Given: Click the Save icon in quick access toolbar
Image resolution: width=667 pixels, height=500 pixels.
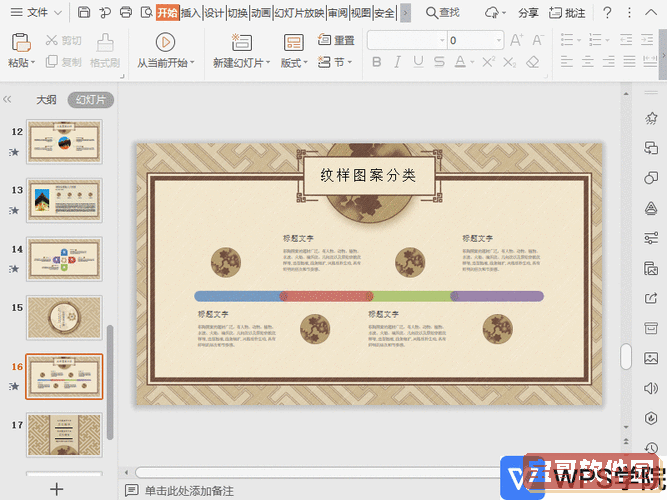Looking at the screenshot, I should tap(84, 12).
